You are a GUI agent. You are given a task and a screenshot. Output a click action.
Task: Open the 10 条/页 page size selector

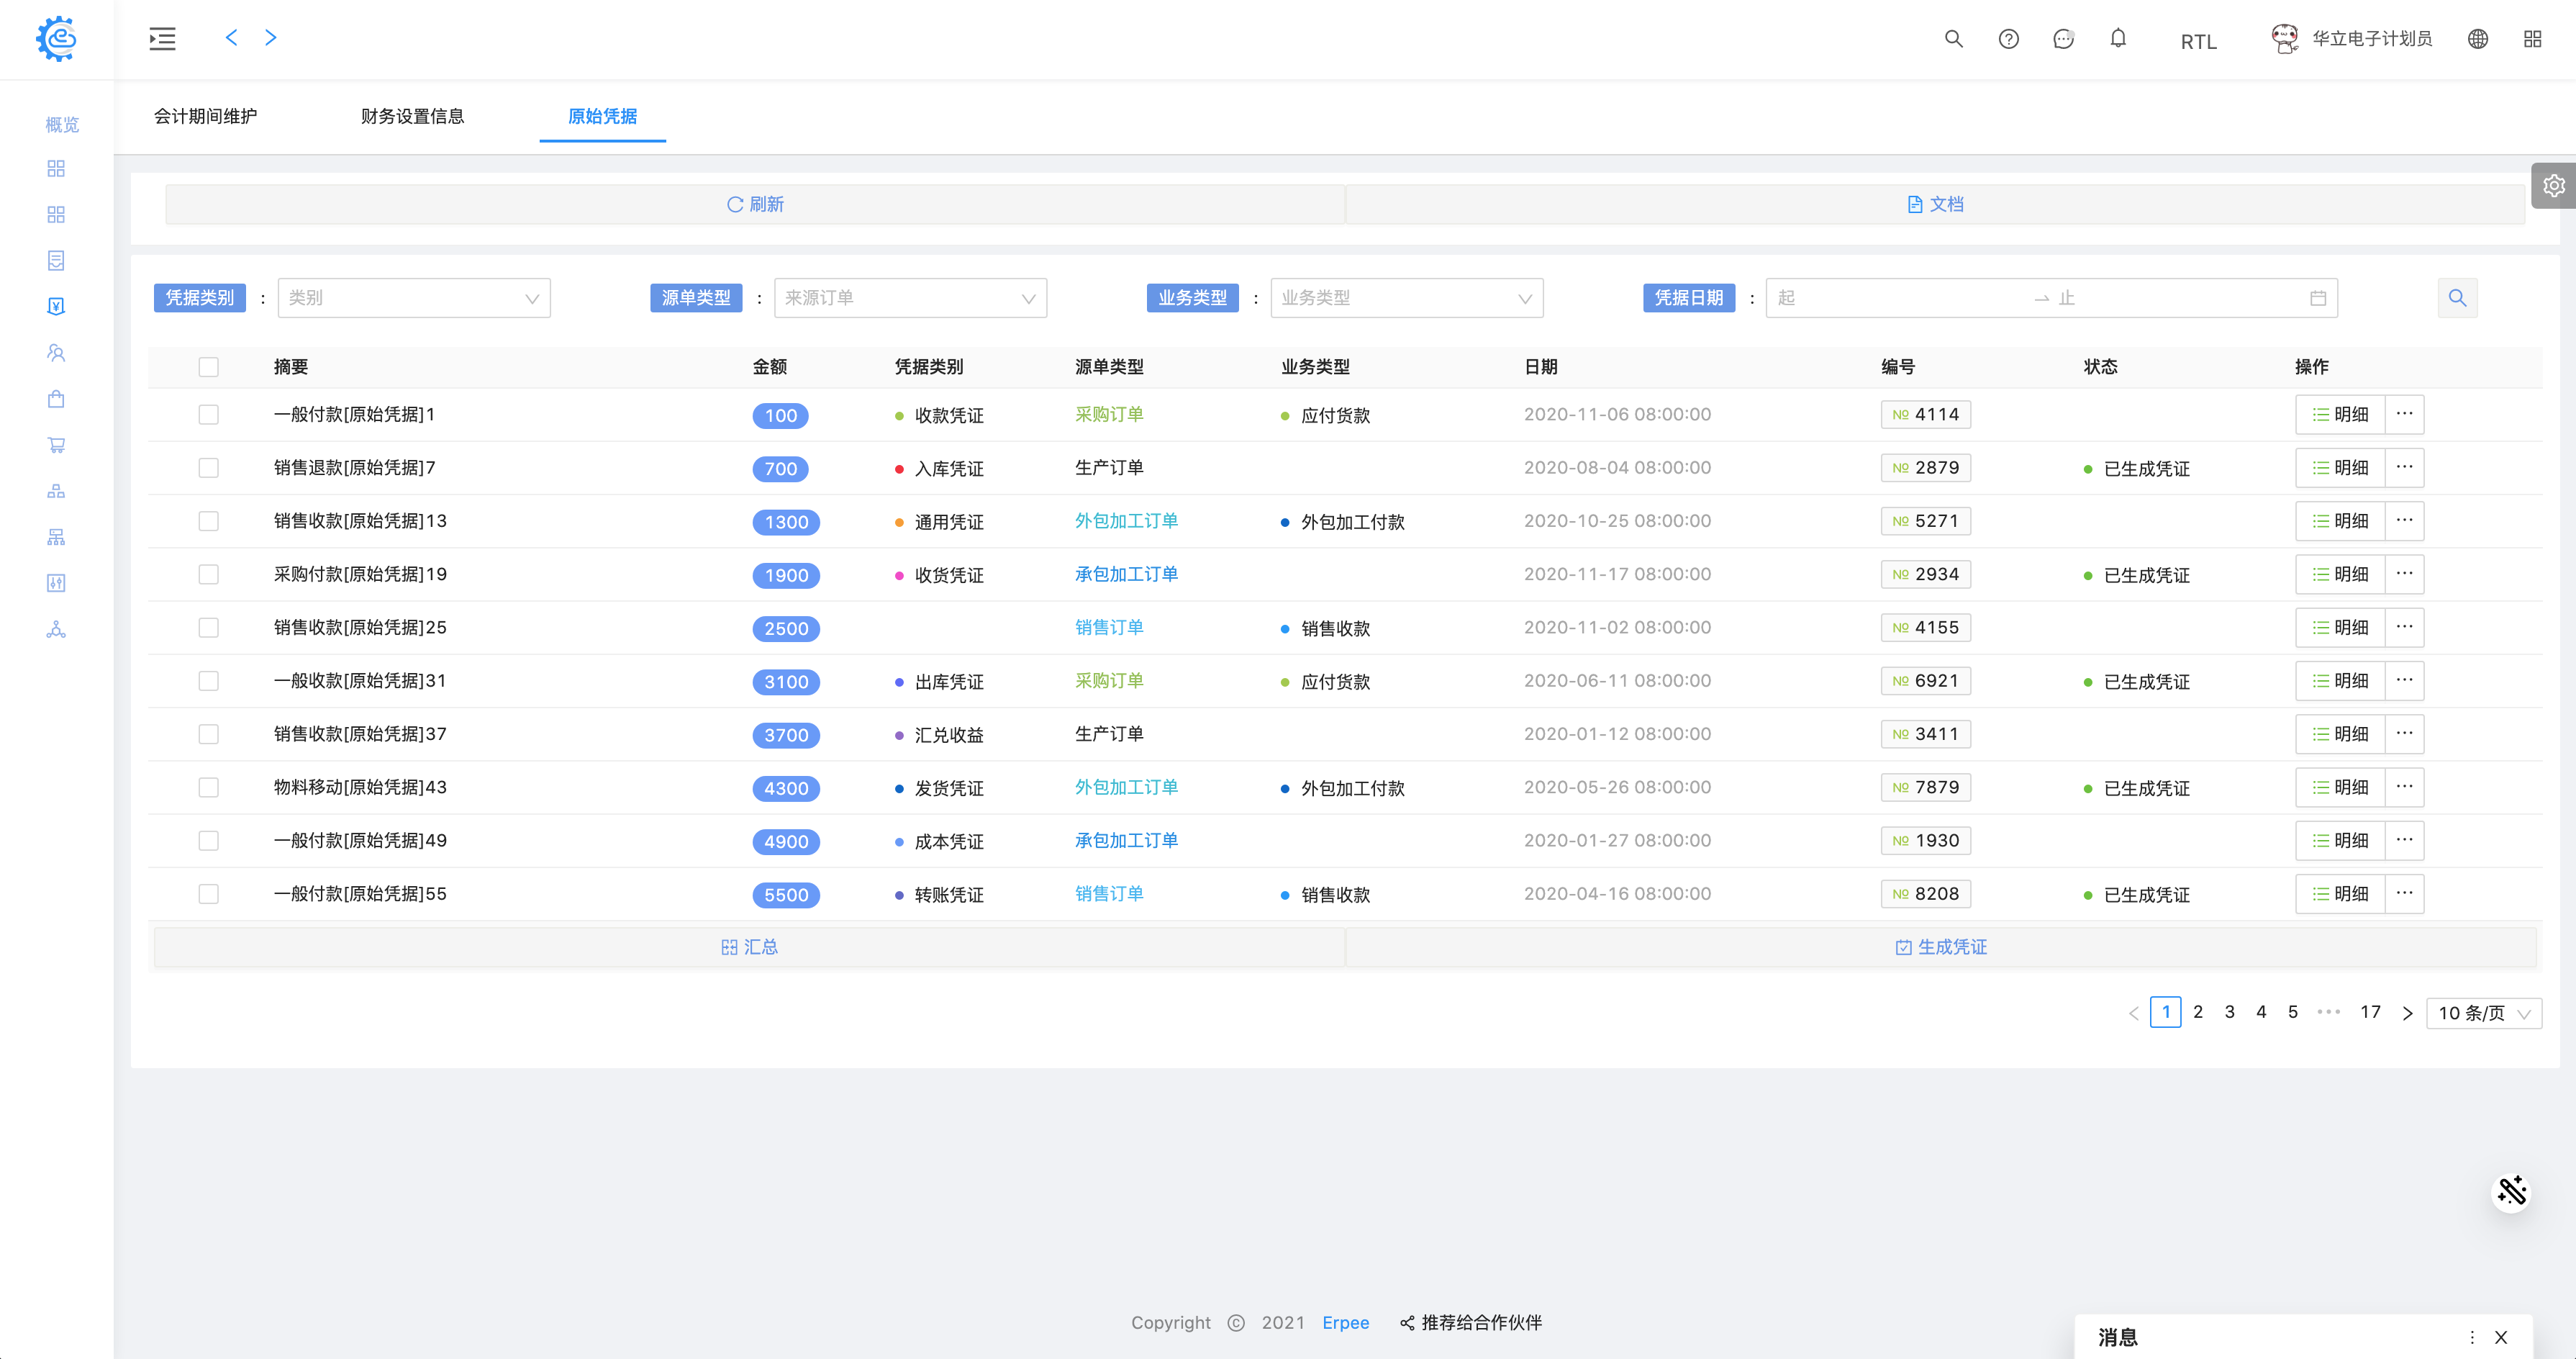click(x=2483, y=1013)
